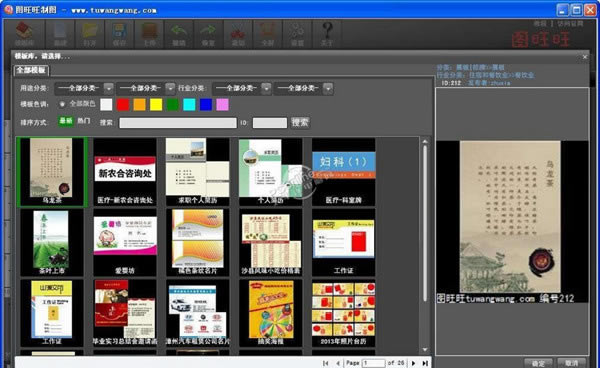Sort templates by 最新
This screenshot has width=600, height=368.
[66, 121]
